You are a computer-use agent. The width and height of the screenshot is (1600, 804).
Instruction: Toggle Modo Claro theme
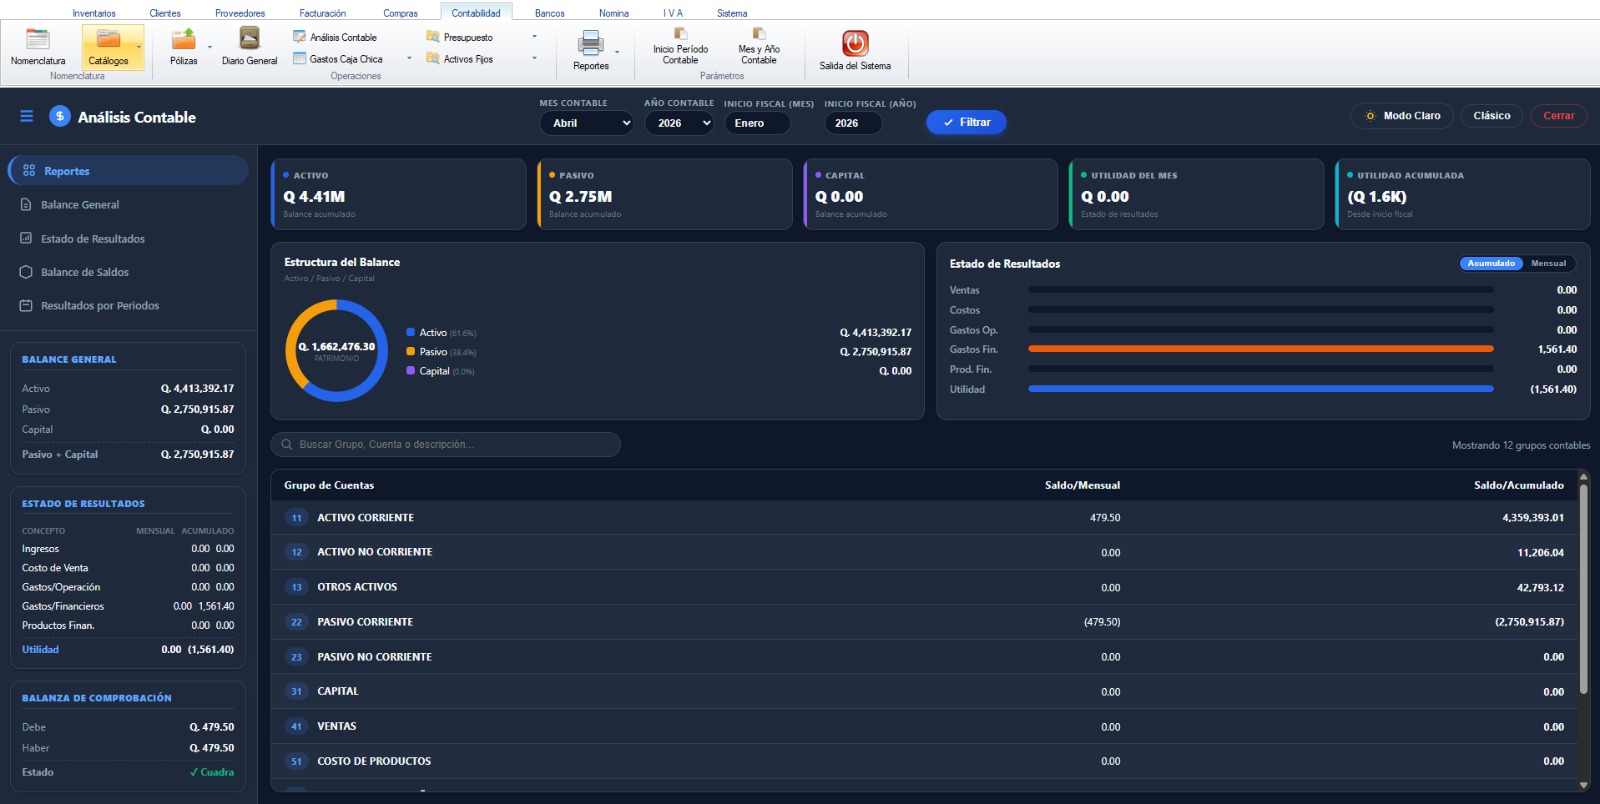click(1403, 116)
